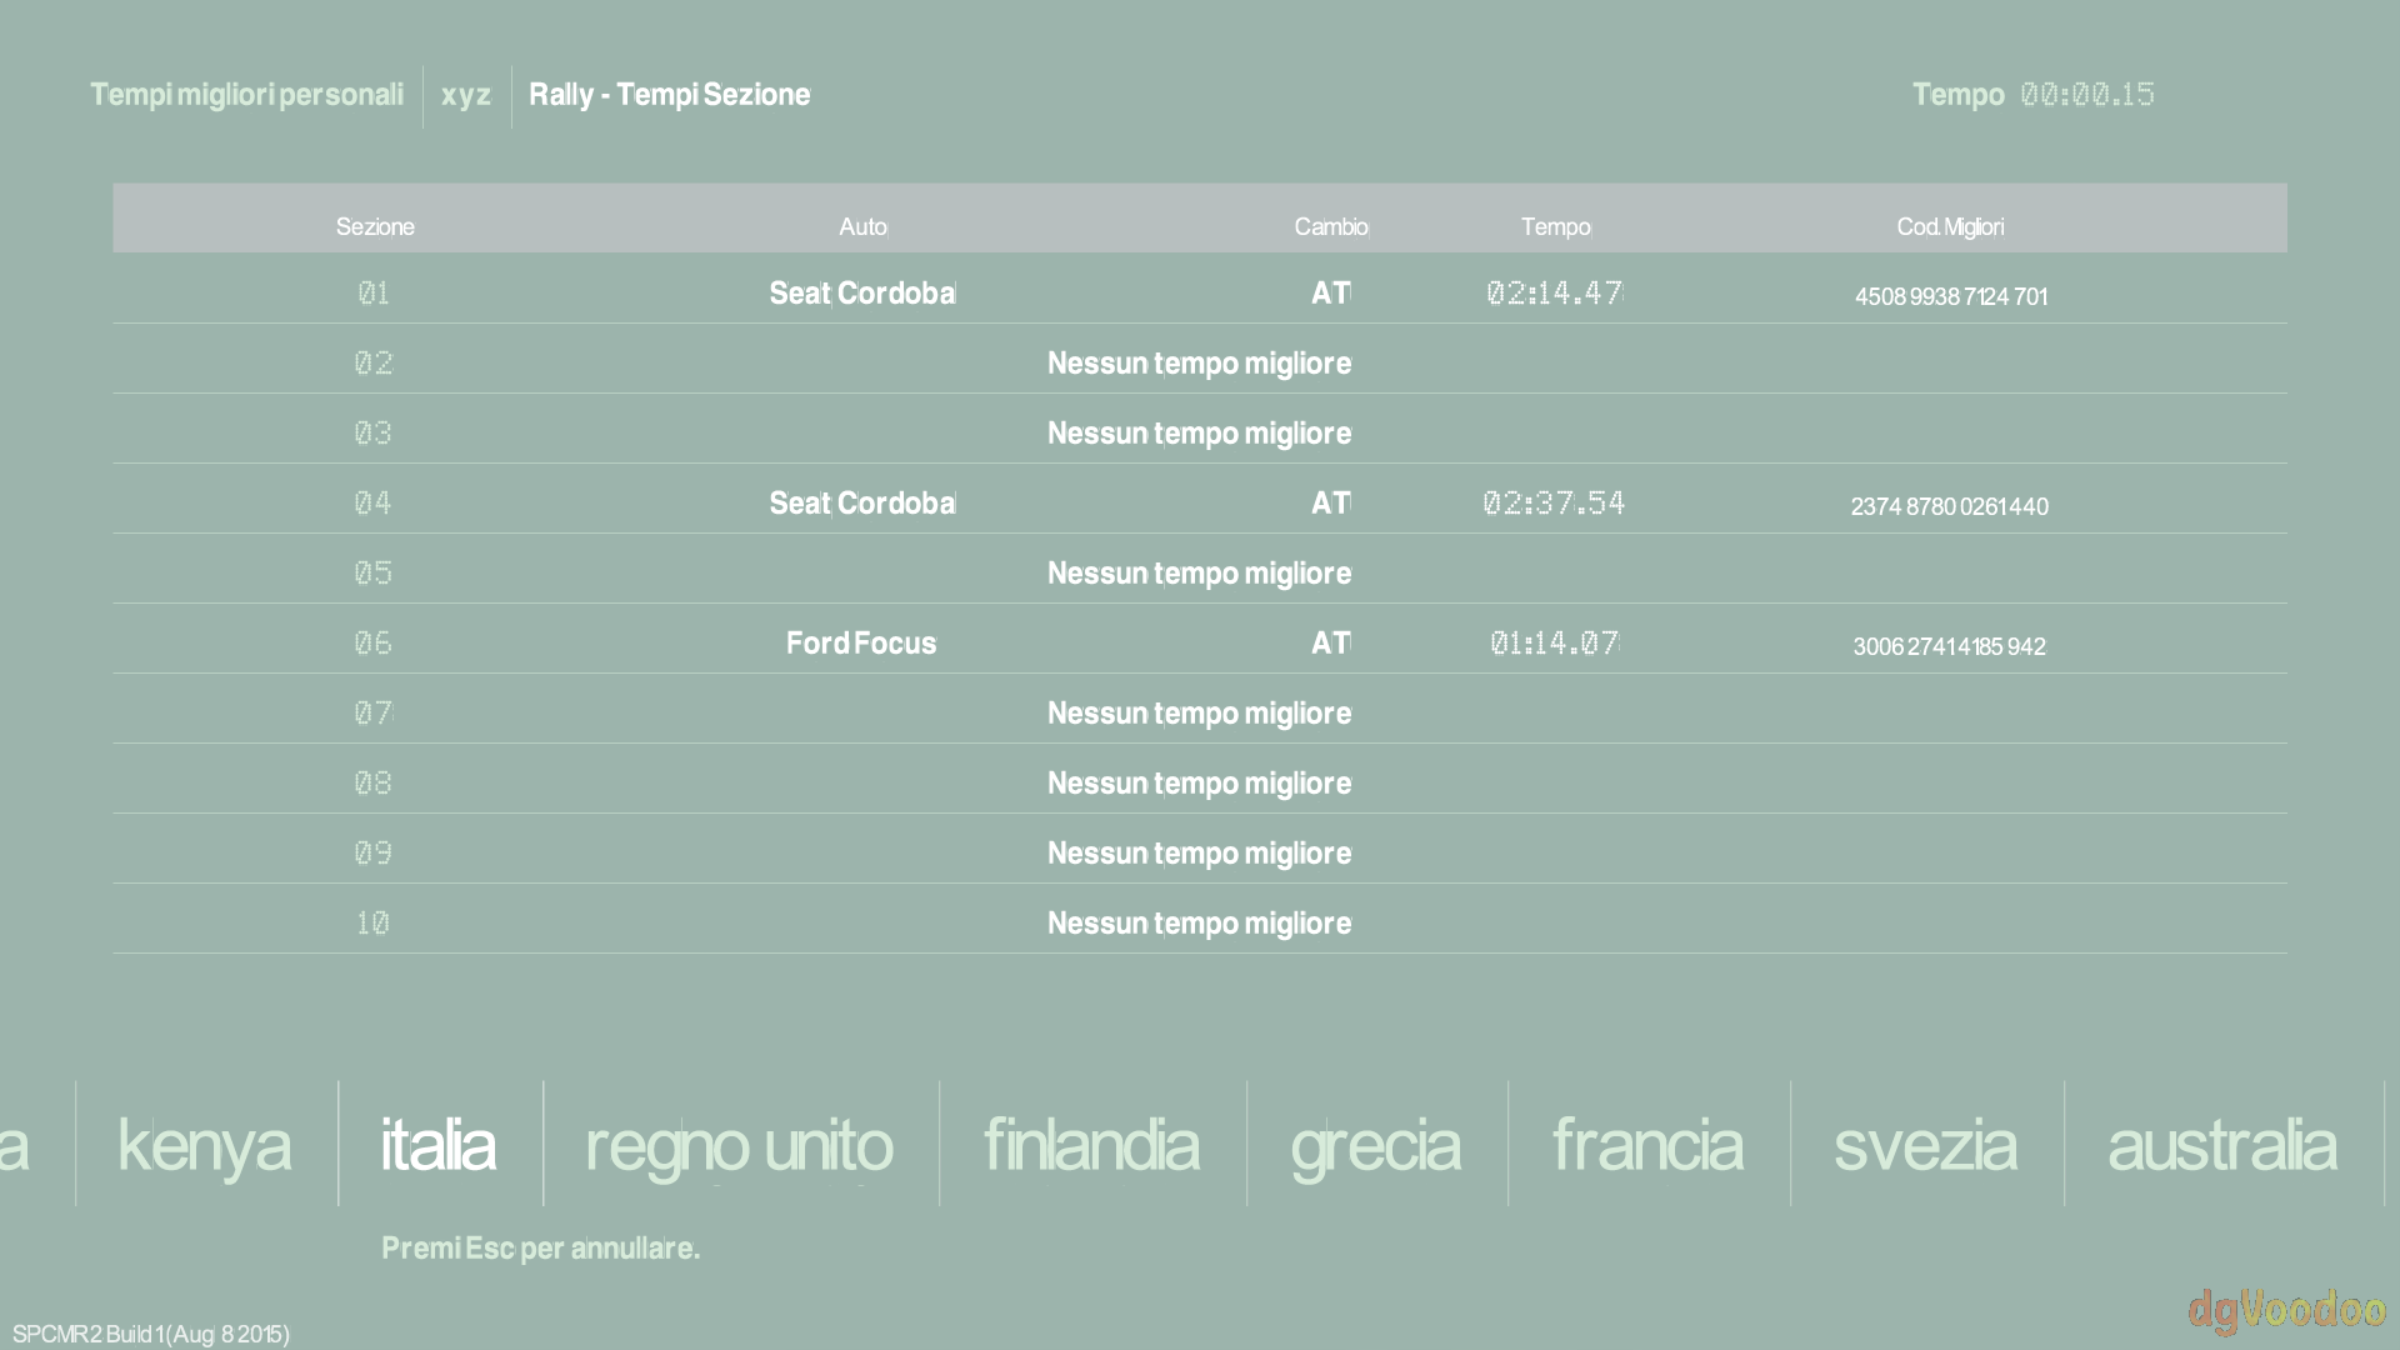The image size is (2400, 1350).
Task: Choose the svezia country tab
Action: [1925, 1145]
